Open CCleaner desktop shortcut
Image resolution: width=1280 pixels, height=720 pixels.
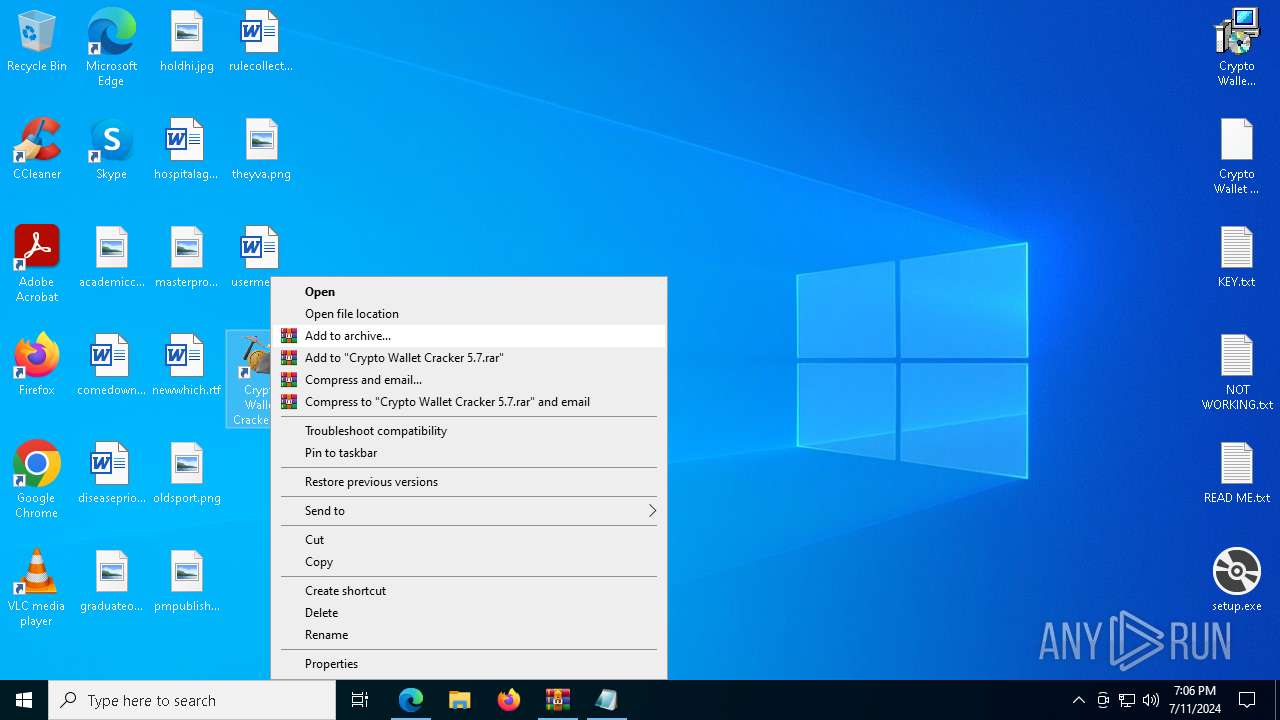coord(37,149)
